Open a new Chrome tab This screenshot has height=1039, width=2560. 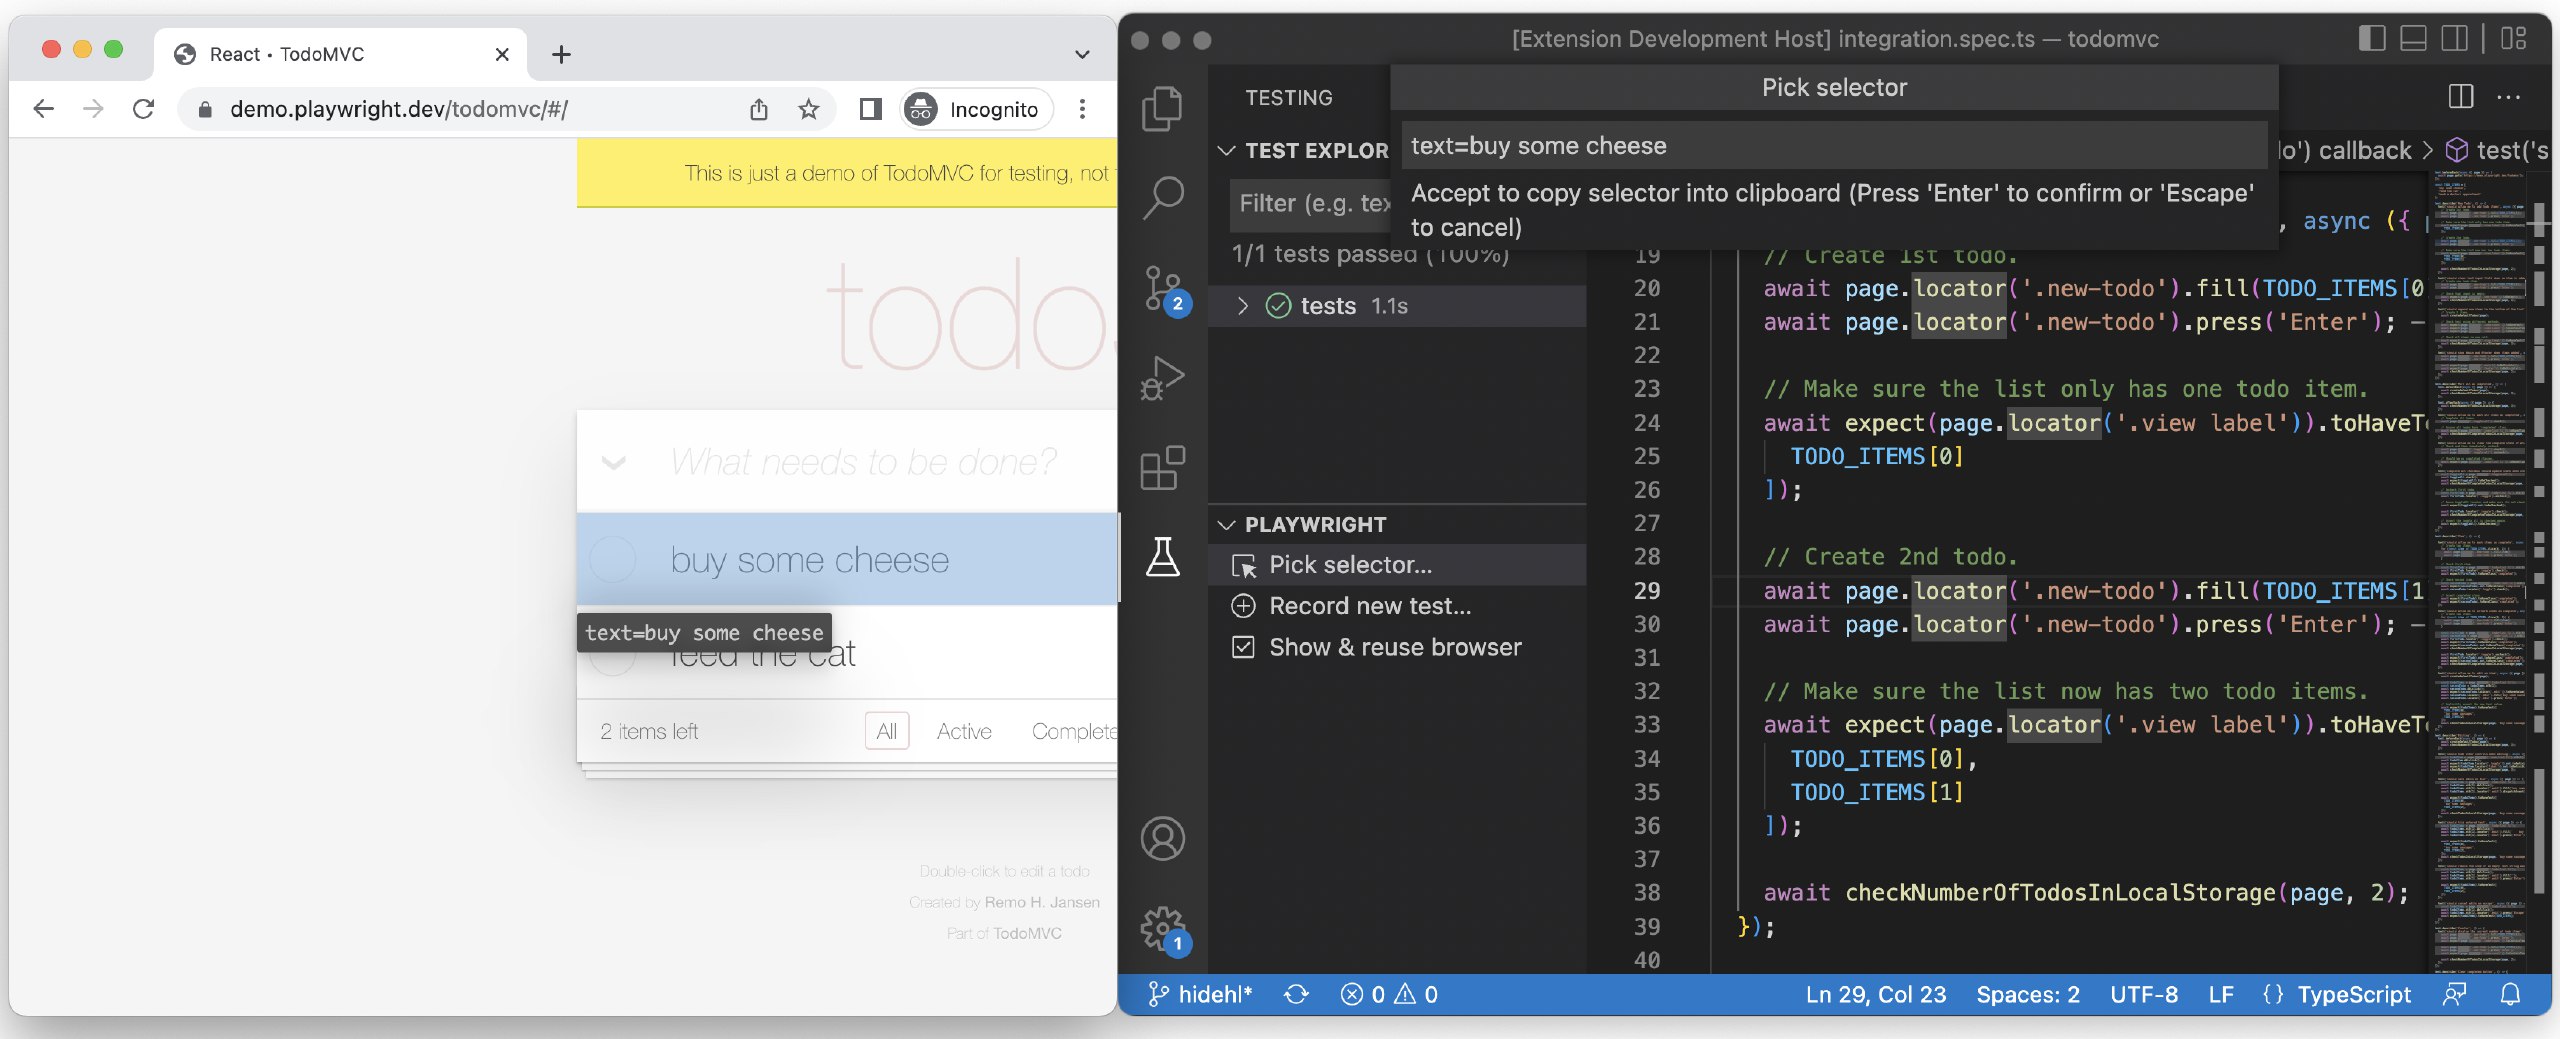561,54
